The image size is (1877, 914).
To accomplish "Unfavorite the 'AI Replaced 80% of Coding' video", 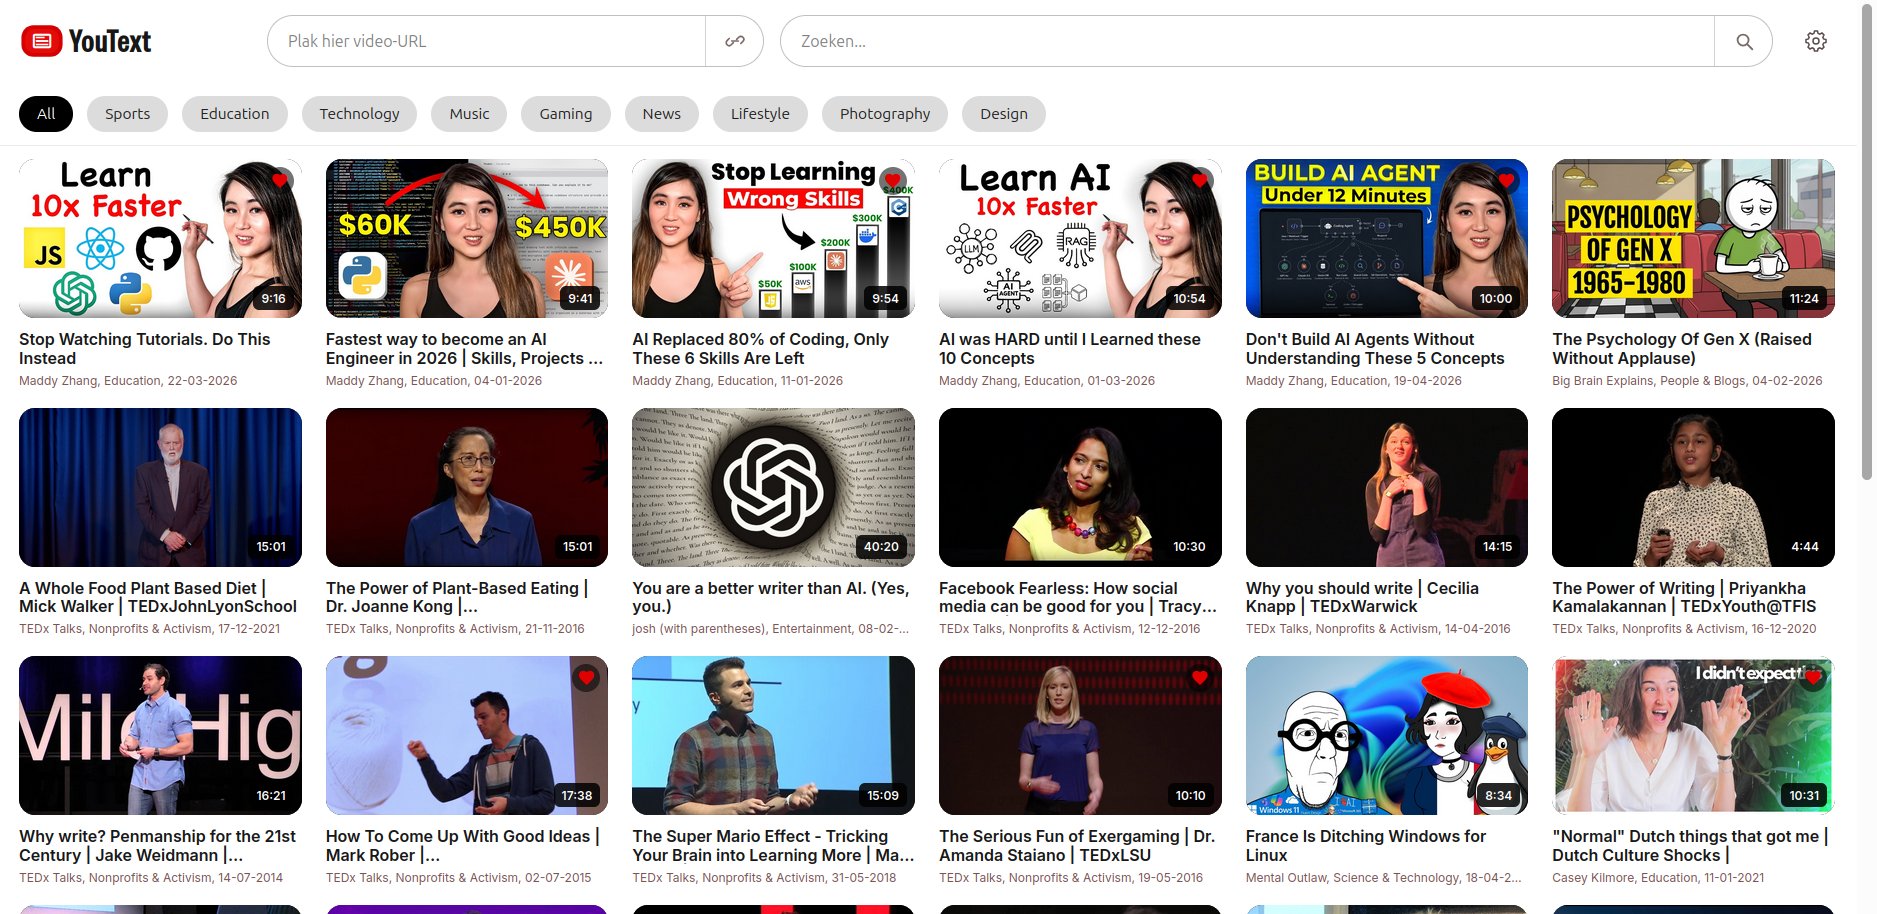I will 892,180.
